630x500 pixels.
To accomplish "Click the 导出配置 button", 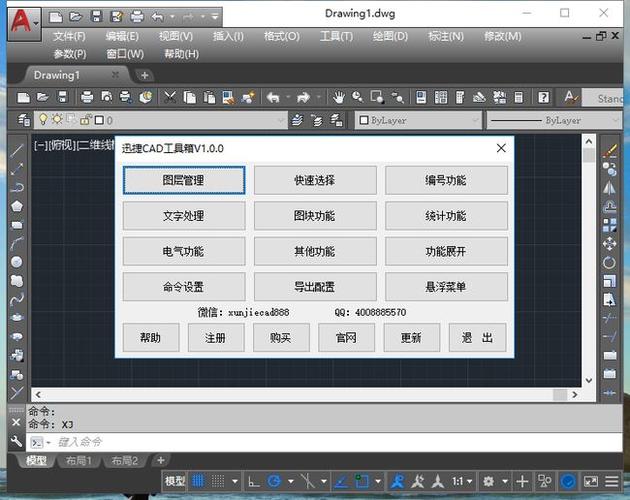I will [x=315, y=287].
